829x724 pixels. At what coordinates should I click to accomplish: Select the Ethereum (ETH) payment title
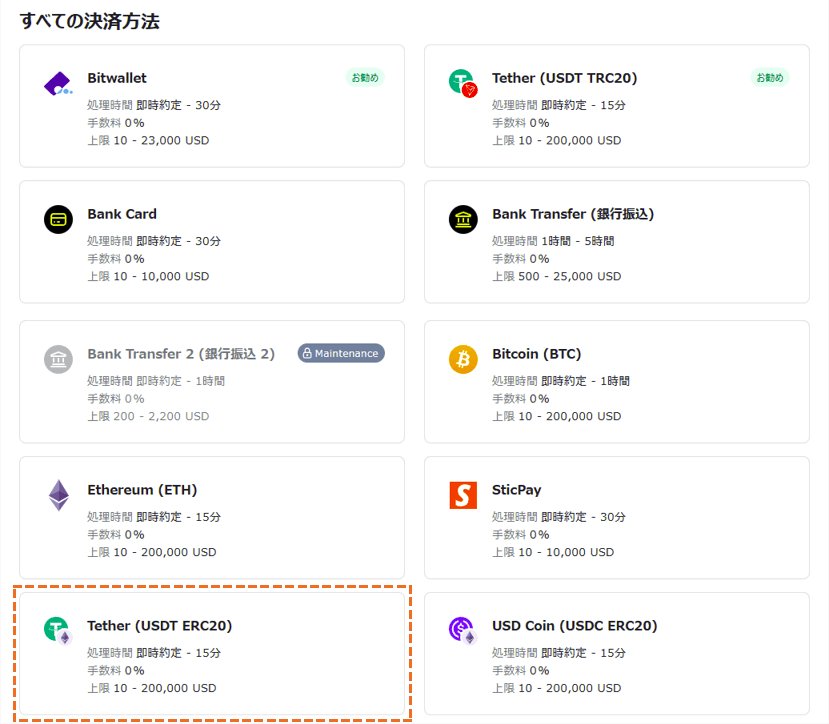tap(142, 490)
